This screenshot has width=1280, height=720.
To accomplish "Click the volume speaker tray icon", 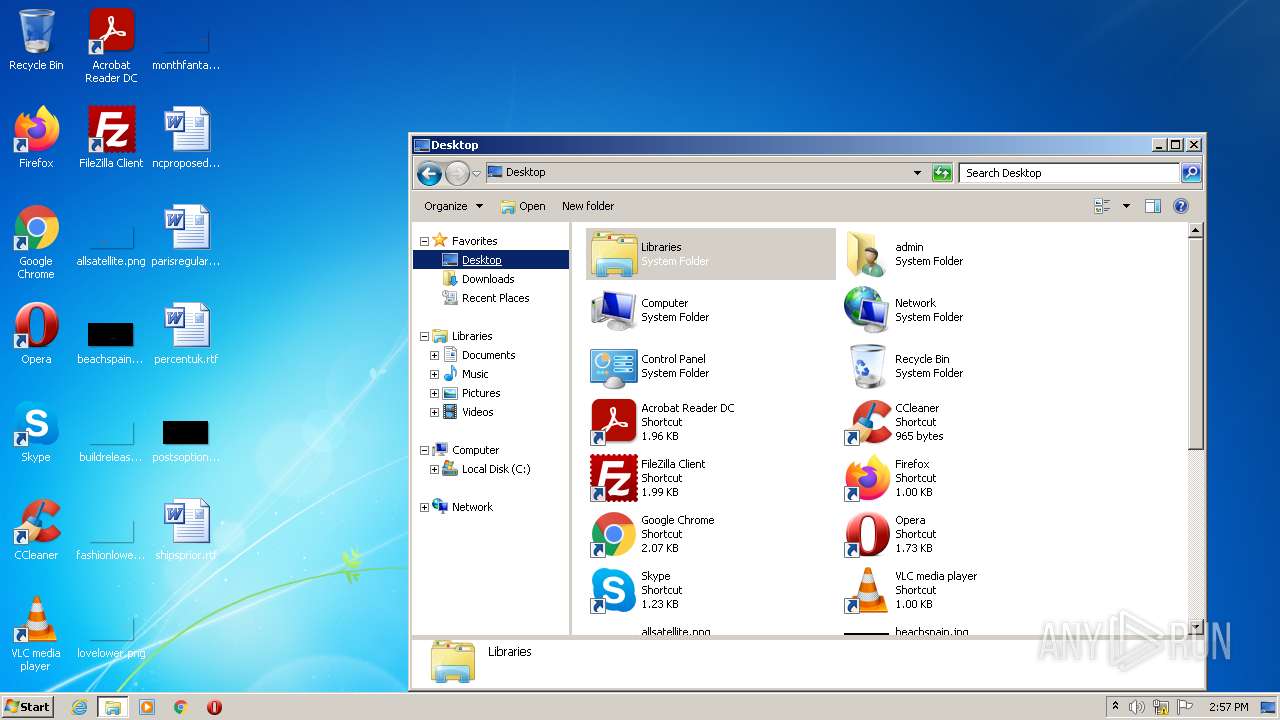I will tap(1137, 707).
